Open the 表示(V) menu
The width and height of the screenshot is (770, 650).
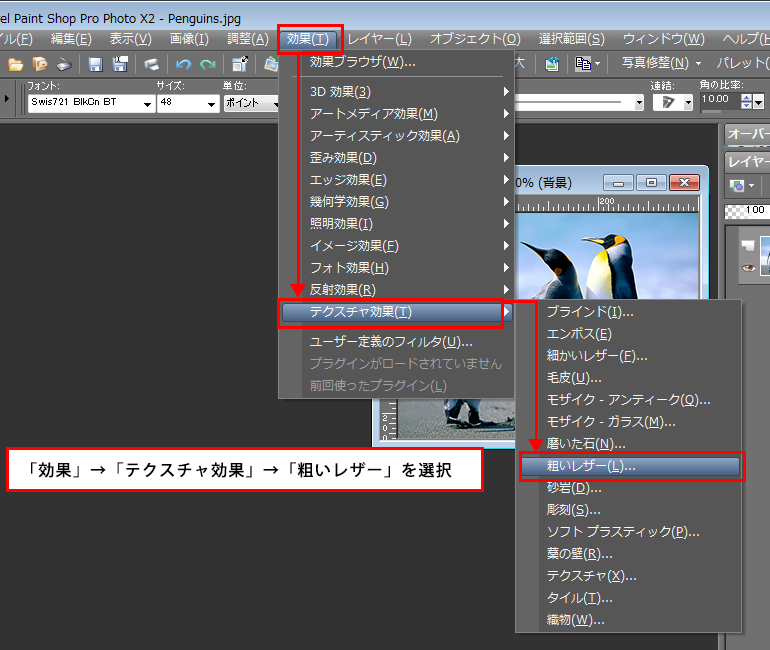click(131, 39)
